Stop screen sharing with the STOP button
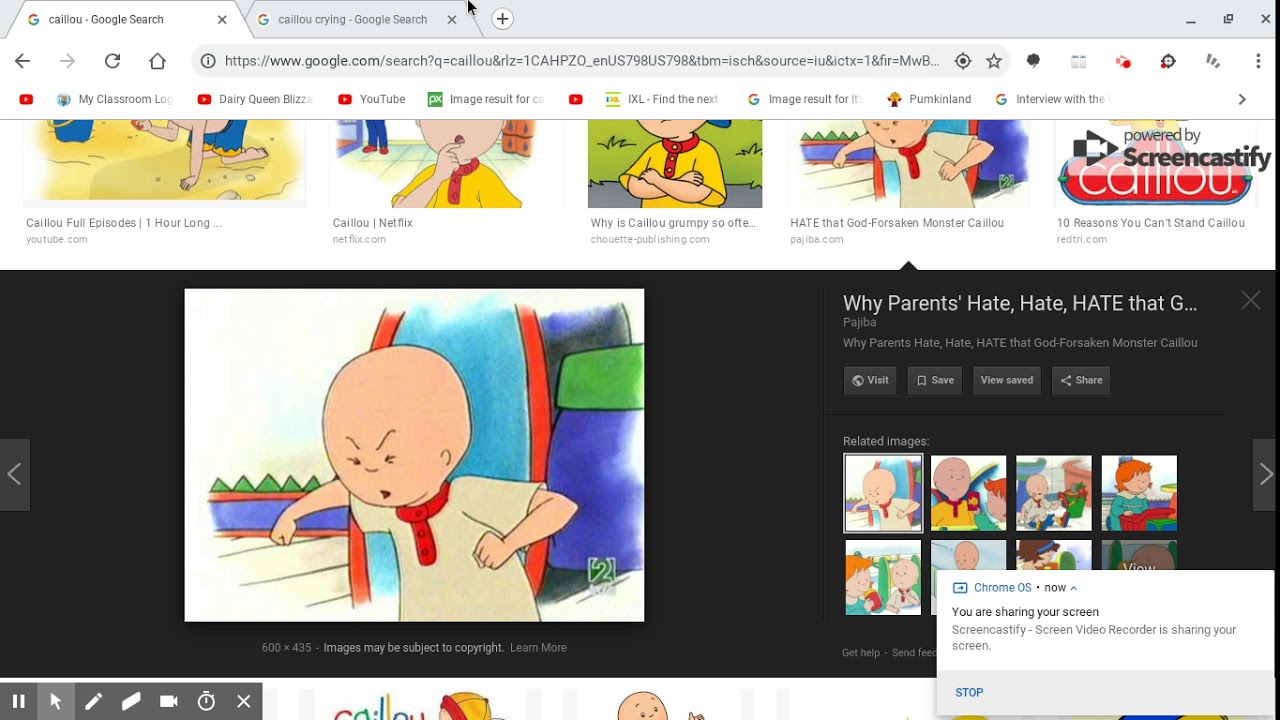 969,692
